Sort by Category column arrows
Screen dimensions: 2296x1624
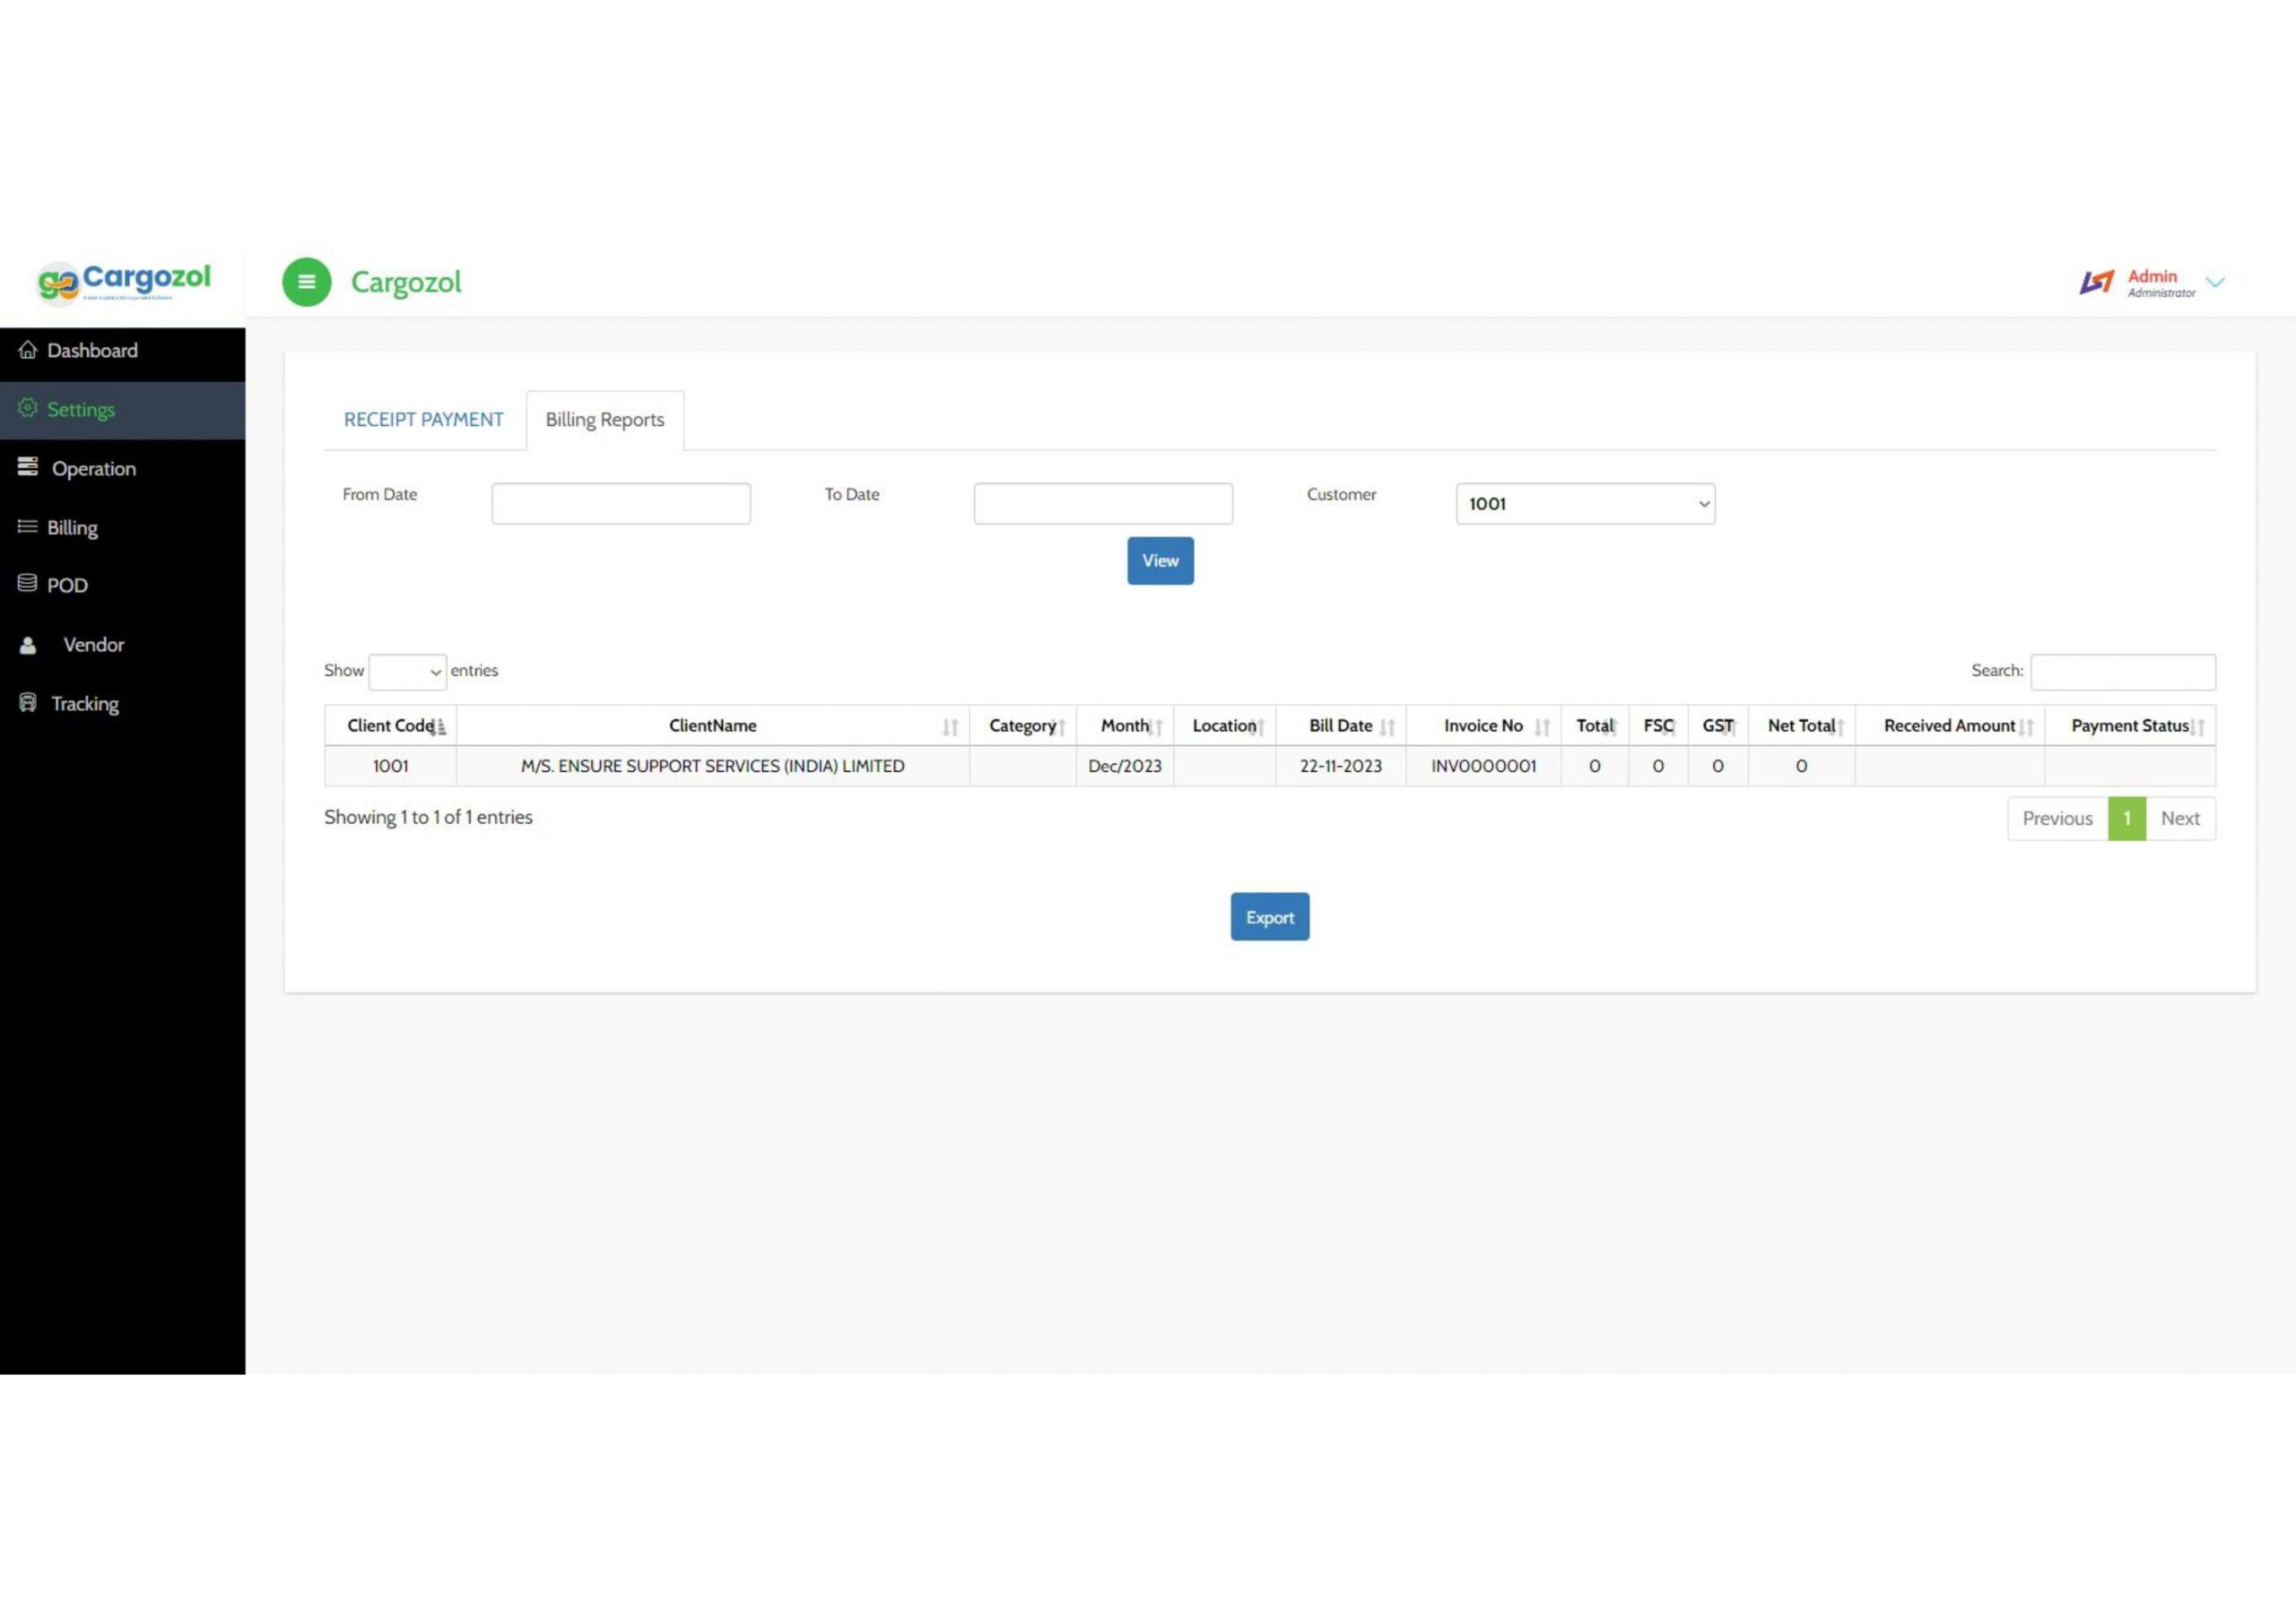[x=1058, y=727]
